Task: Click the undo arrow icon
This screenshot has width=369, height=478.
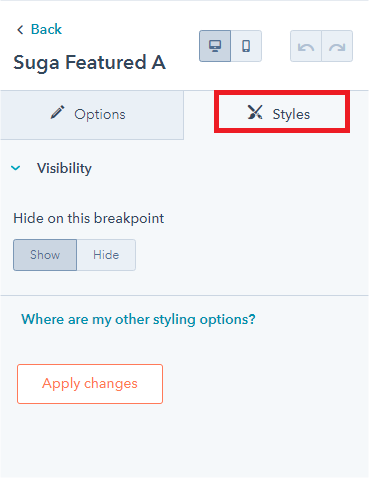Action: [306, 47]
